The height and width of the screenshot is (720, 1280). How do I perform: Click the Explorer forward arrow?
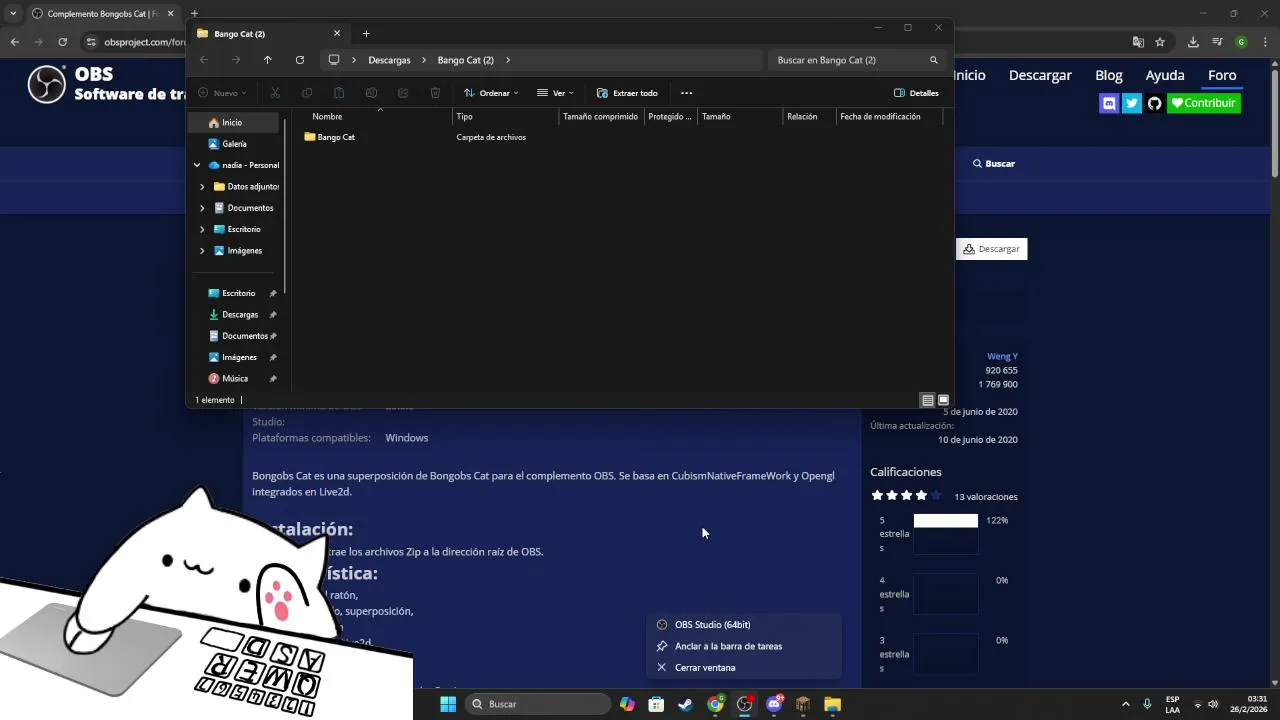coord(236,60)
